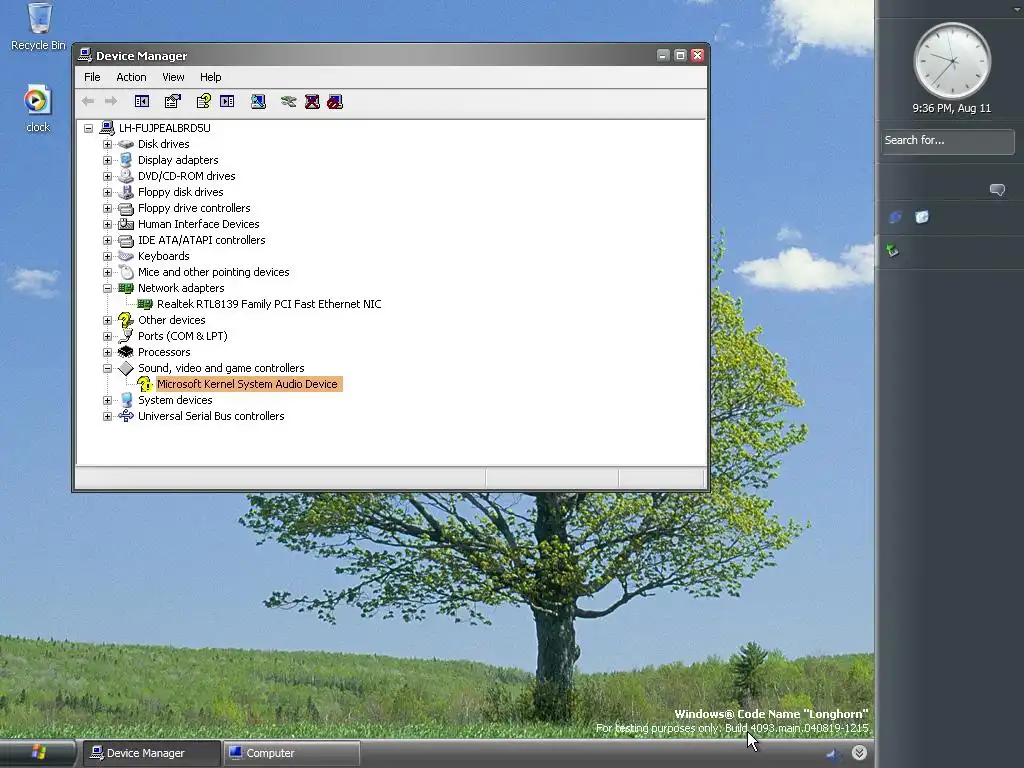The height and width of the screenshot is (768, 1024).
Task: Click the 9:36 PM, Aug 11 time text
Action: pos(952,108)
